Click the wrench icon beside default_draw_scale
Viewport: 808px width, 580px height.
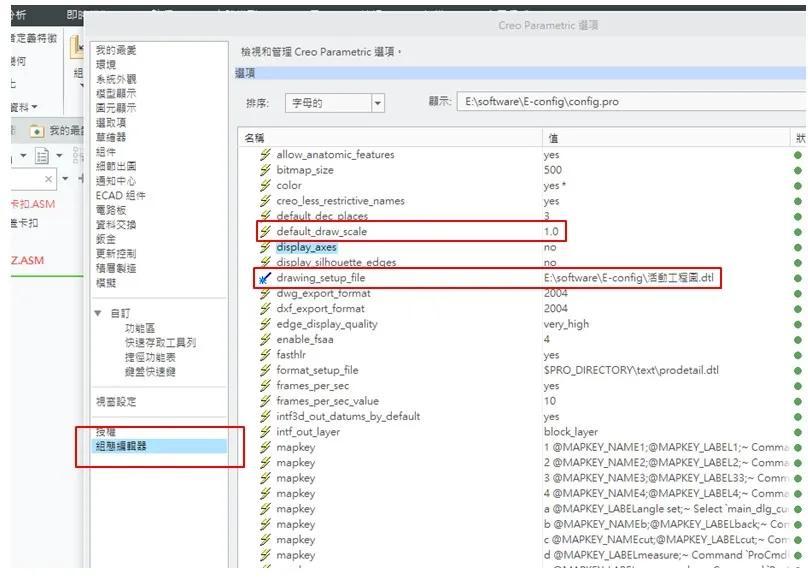point(262,230)
